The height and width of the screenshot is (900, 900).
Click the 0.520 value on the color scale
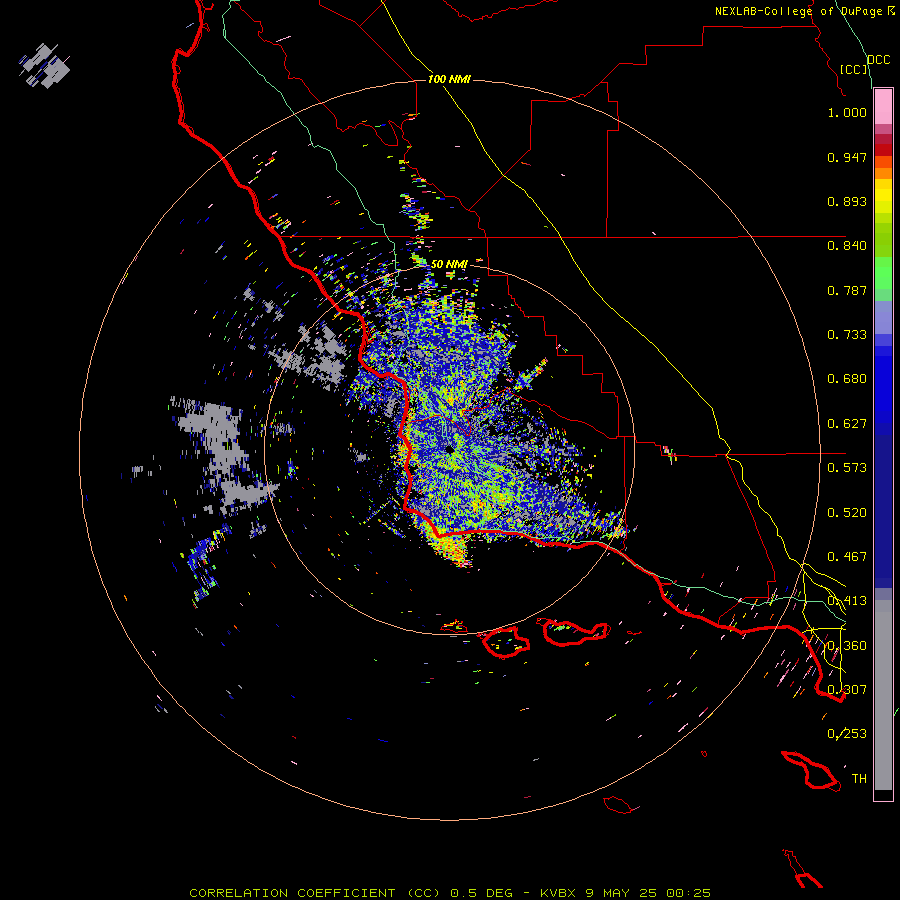click(x=847, y=513)
